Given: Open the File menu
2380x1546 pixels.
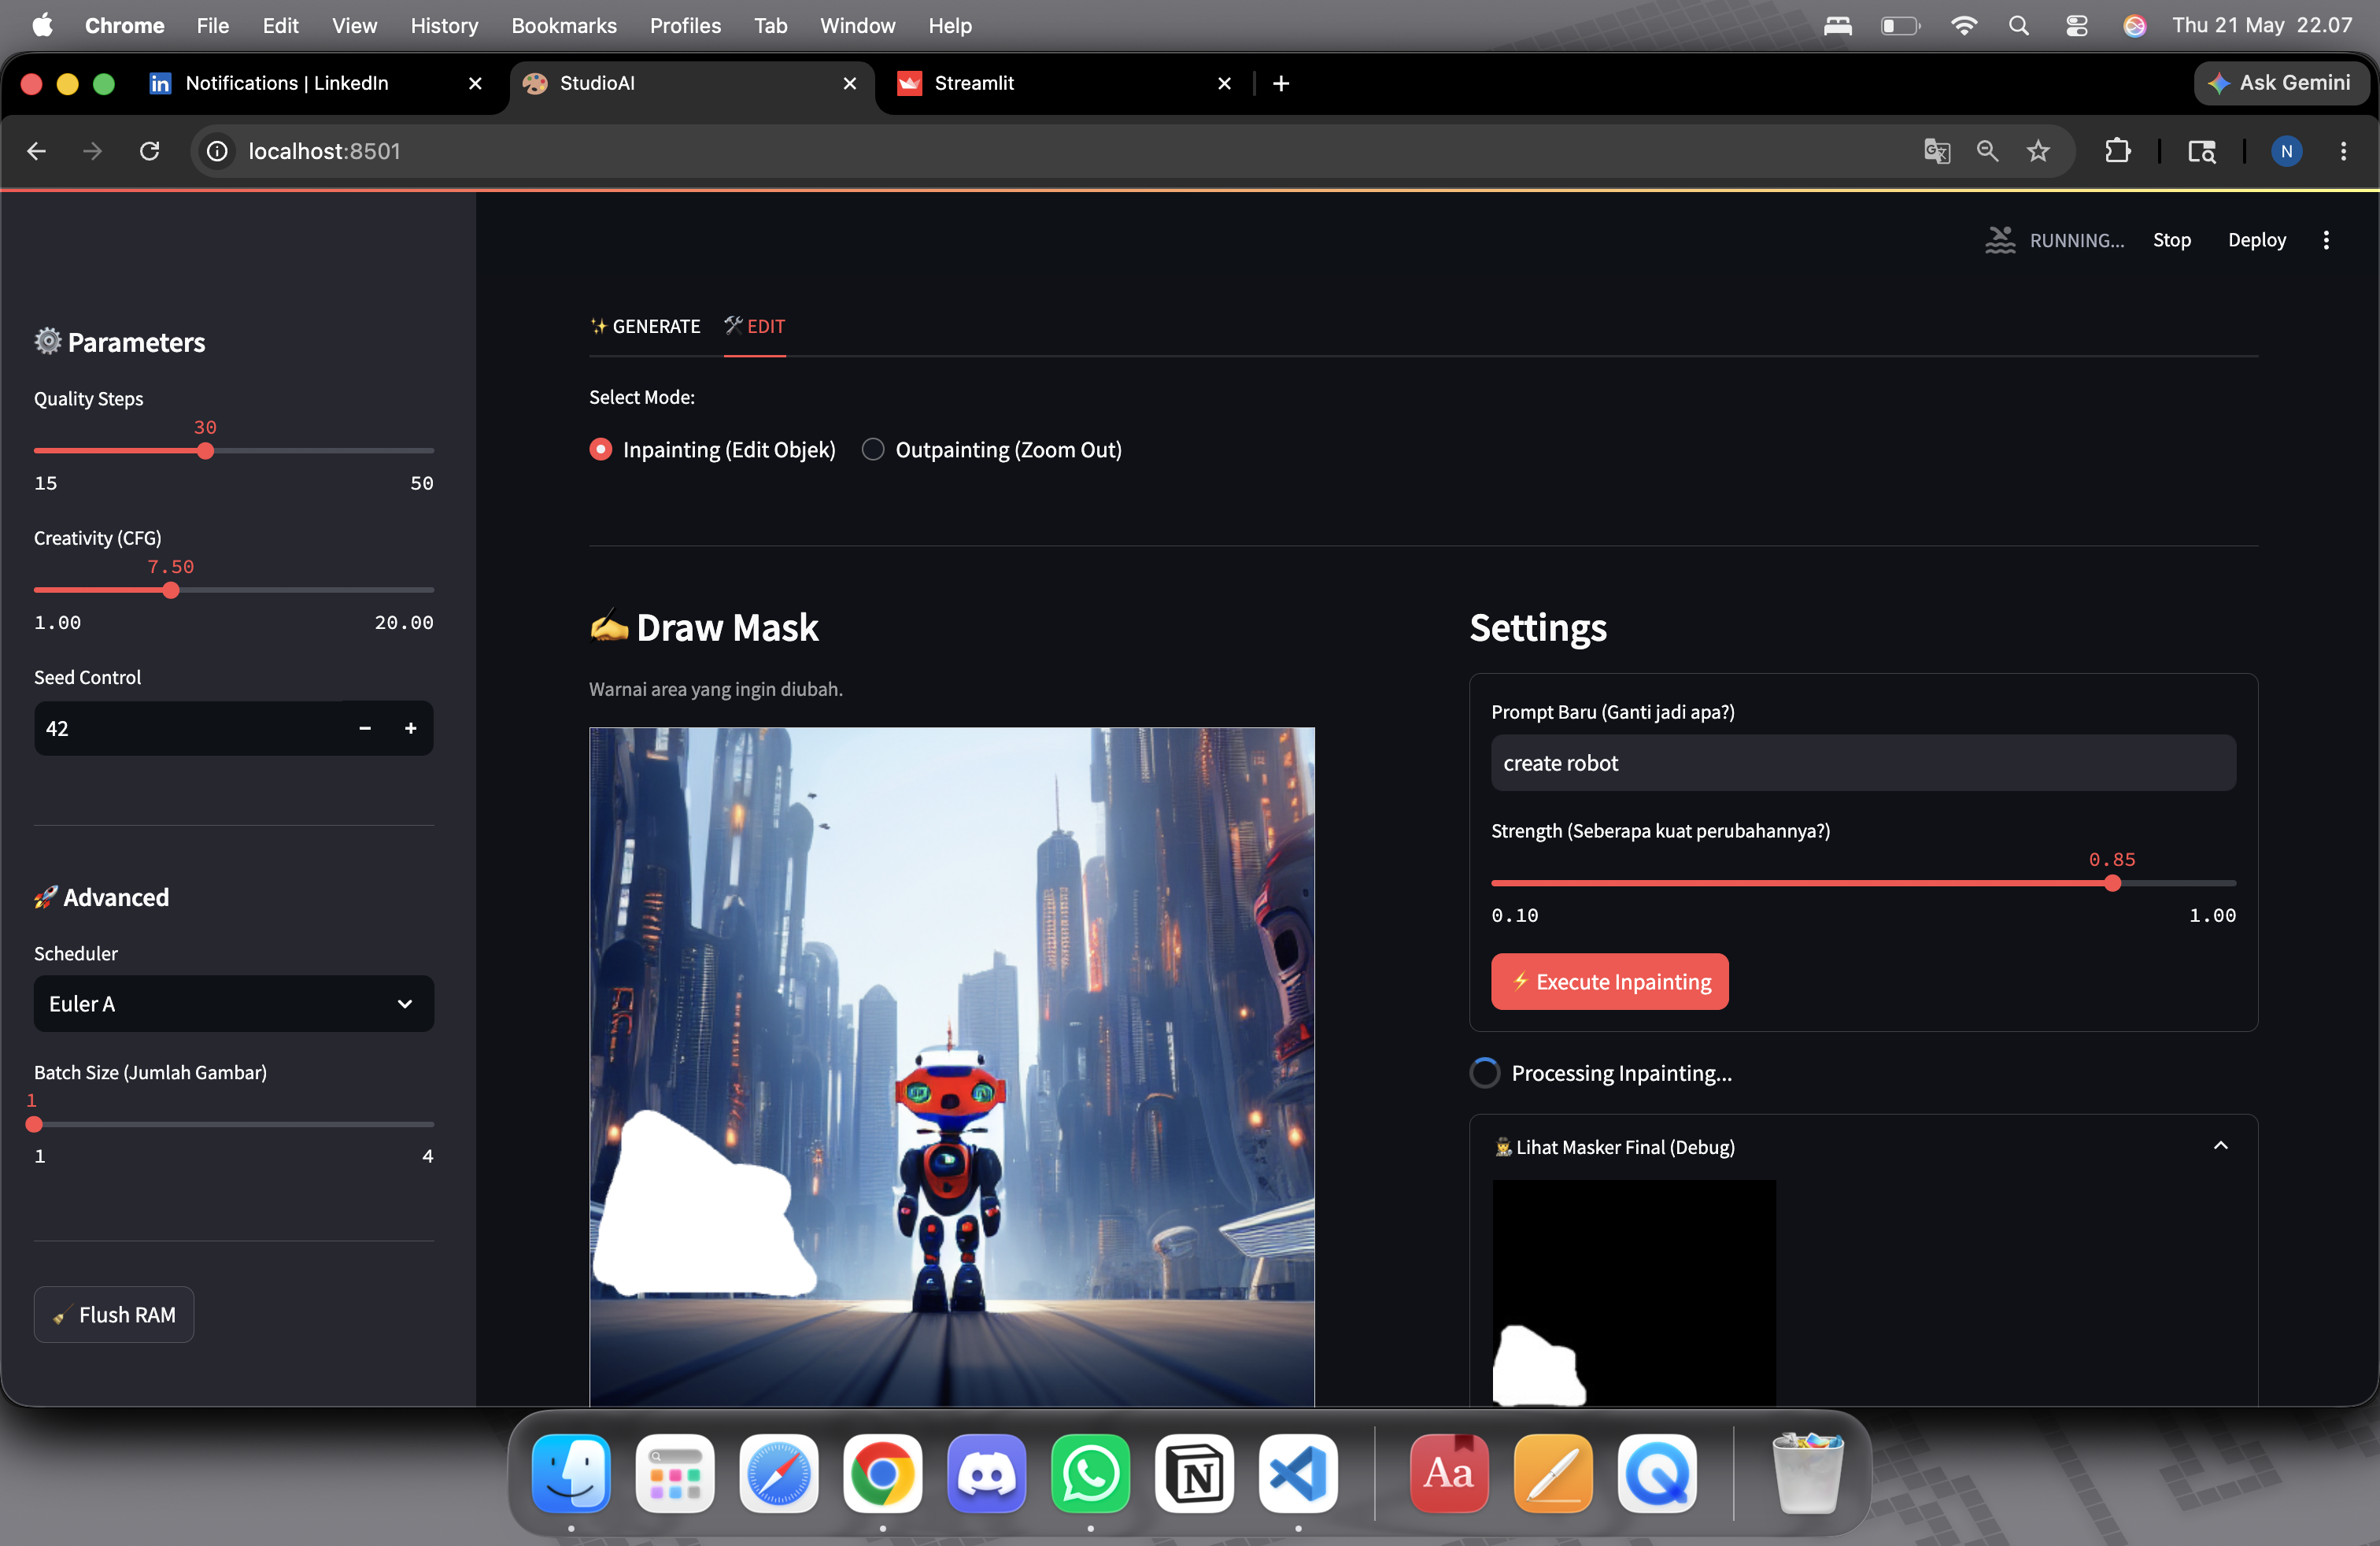Looking at the screenshot, I should [212, 25].
